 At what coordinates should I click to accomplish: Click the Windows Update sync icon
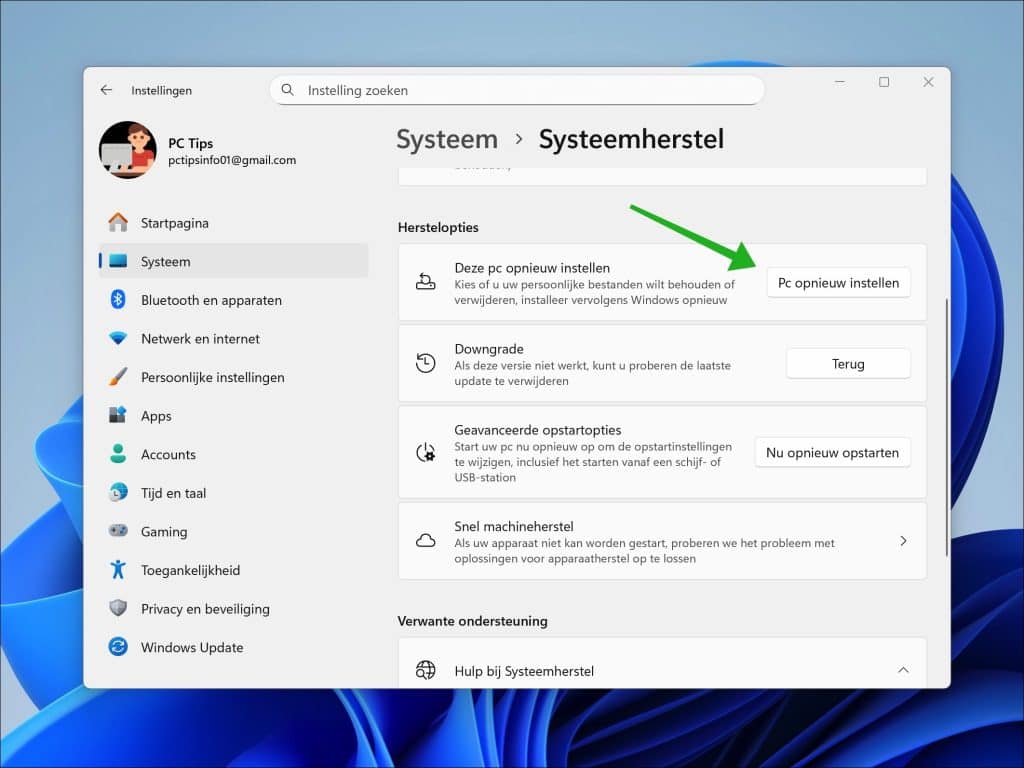tap(118, 647)
